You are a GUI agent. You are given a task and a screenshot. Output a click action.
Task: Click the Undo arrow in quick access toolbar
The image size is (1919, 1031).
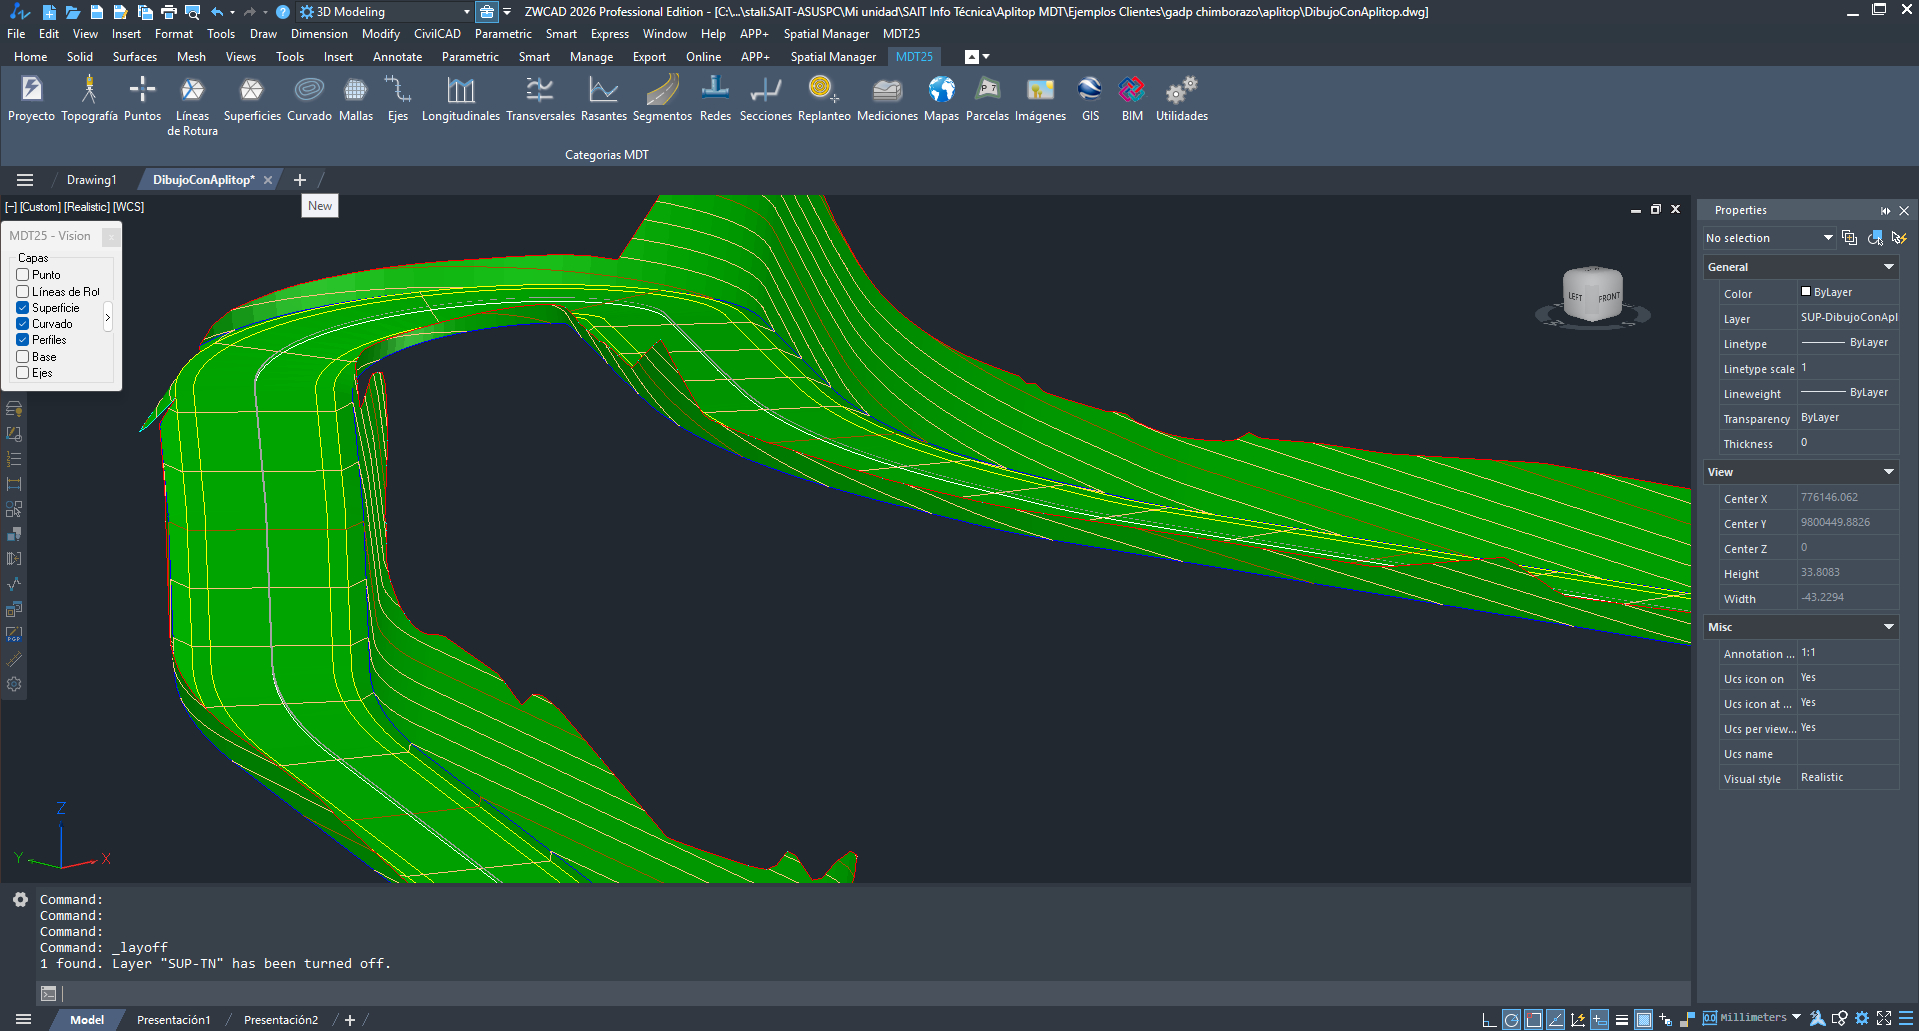[x=217, y=12]
